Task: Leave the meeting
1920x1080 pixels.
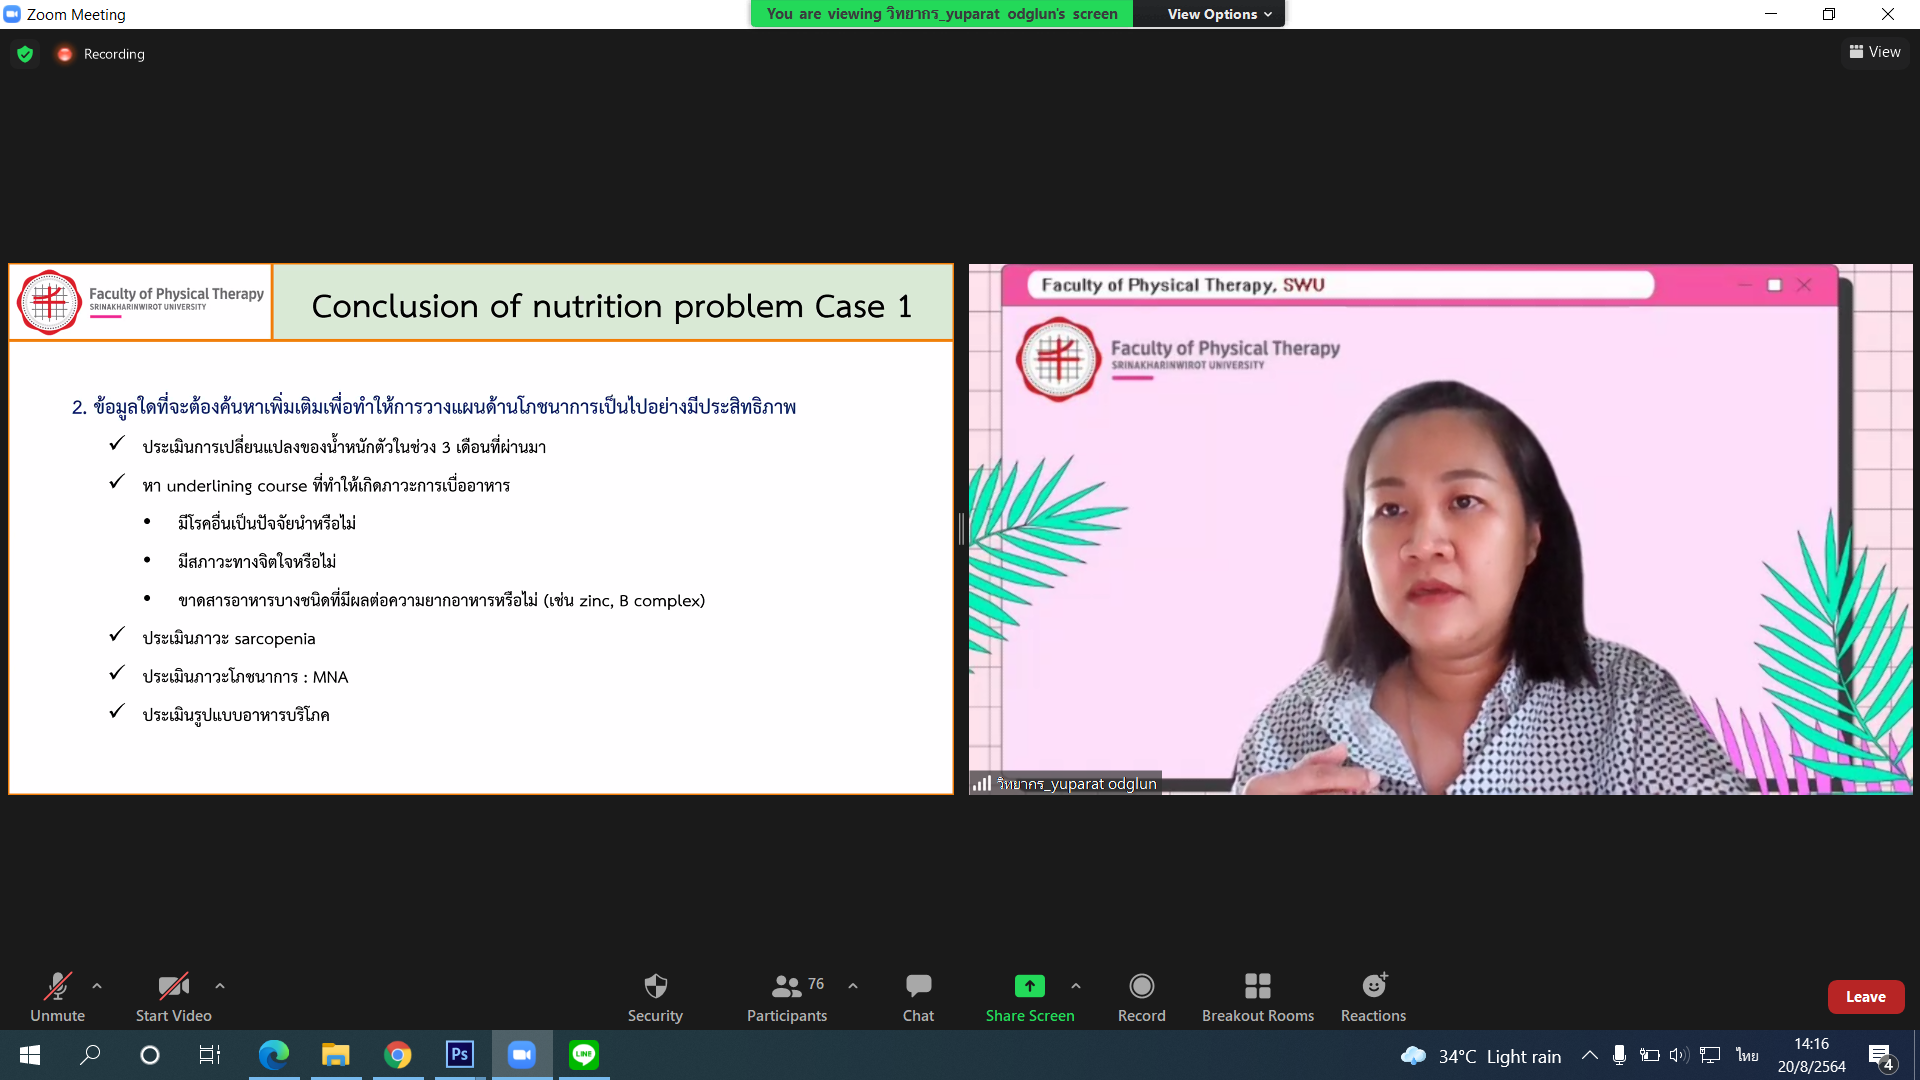Action: click(x=1865, y=997)
